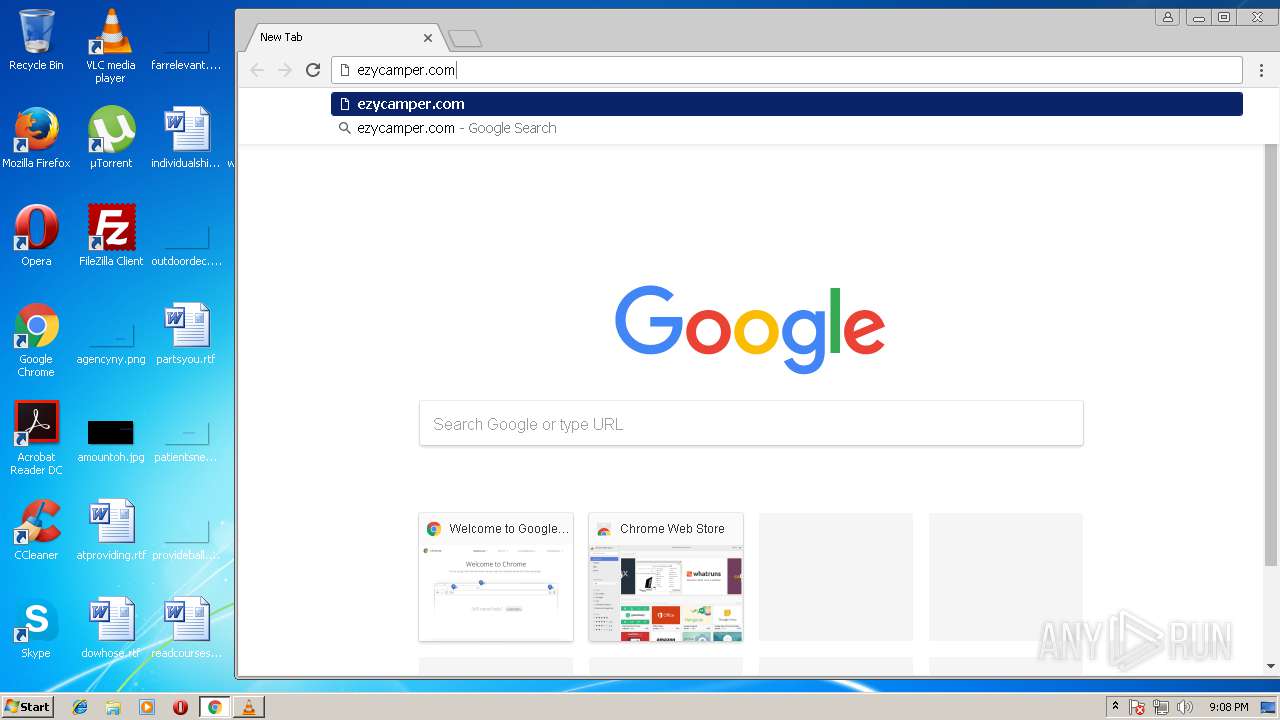The height and width of the screenshot is (720, 1280).
Task: Select the Google Chrome desktop shortcut
Action: [36, 341]
